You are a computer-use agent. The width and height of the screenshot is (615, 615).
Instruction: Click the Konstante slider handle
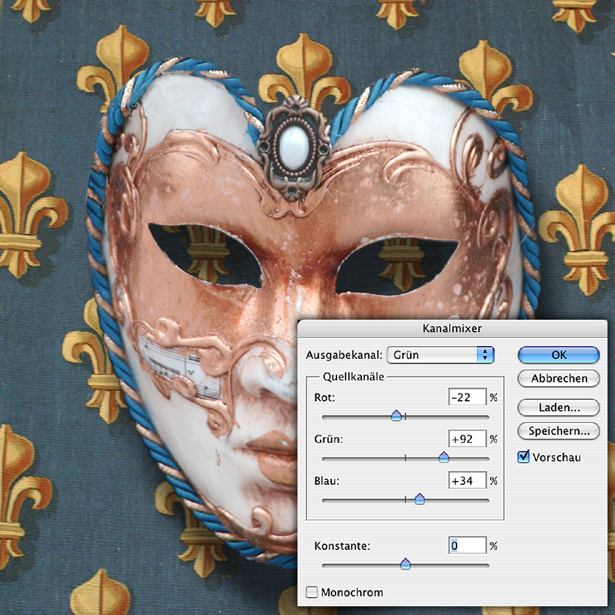tap(405, 564)
